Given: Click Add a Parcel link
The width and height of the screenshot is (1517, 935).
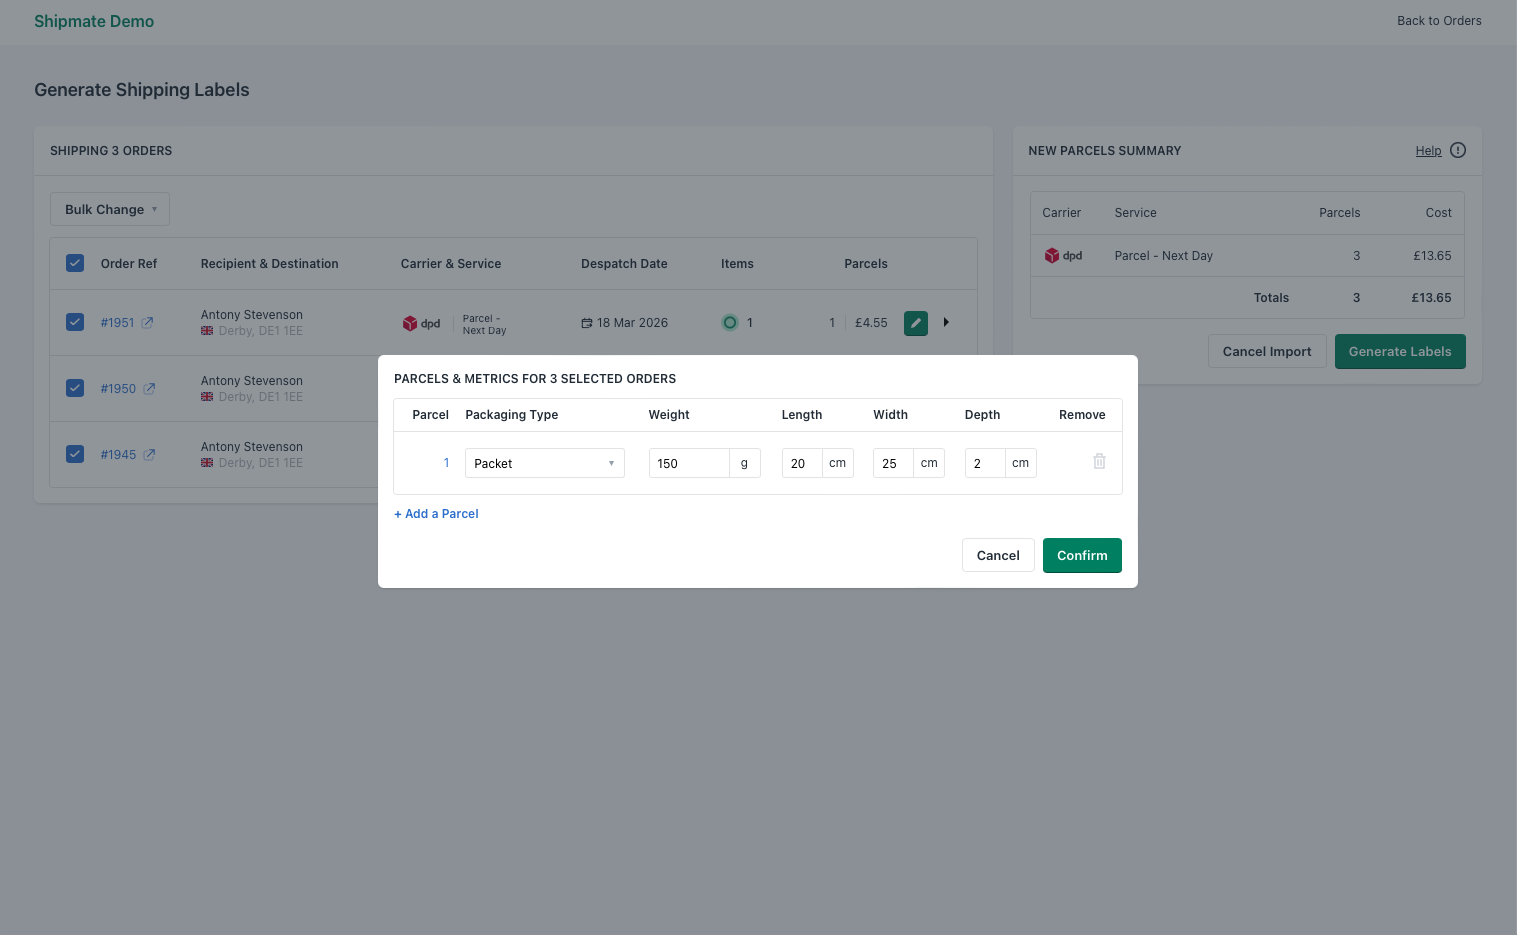Looking at the screenshot, I should (x=436, y=513).
